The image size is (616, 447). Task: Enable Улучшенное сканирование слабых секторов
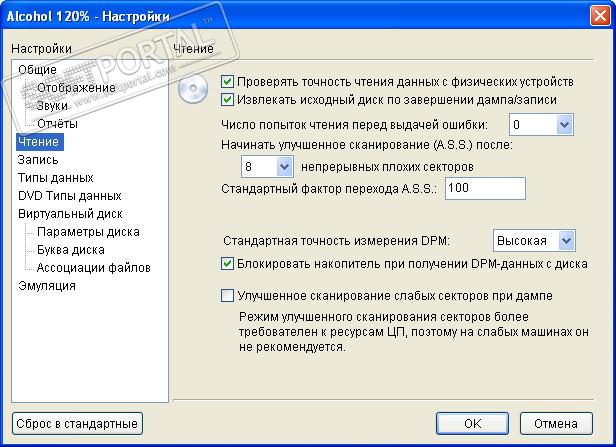[x=227, y=295]
